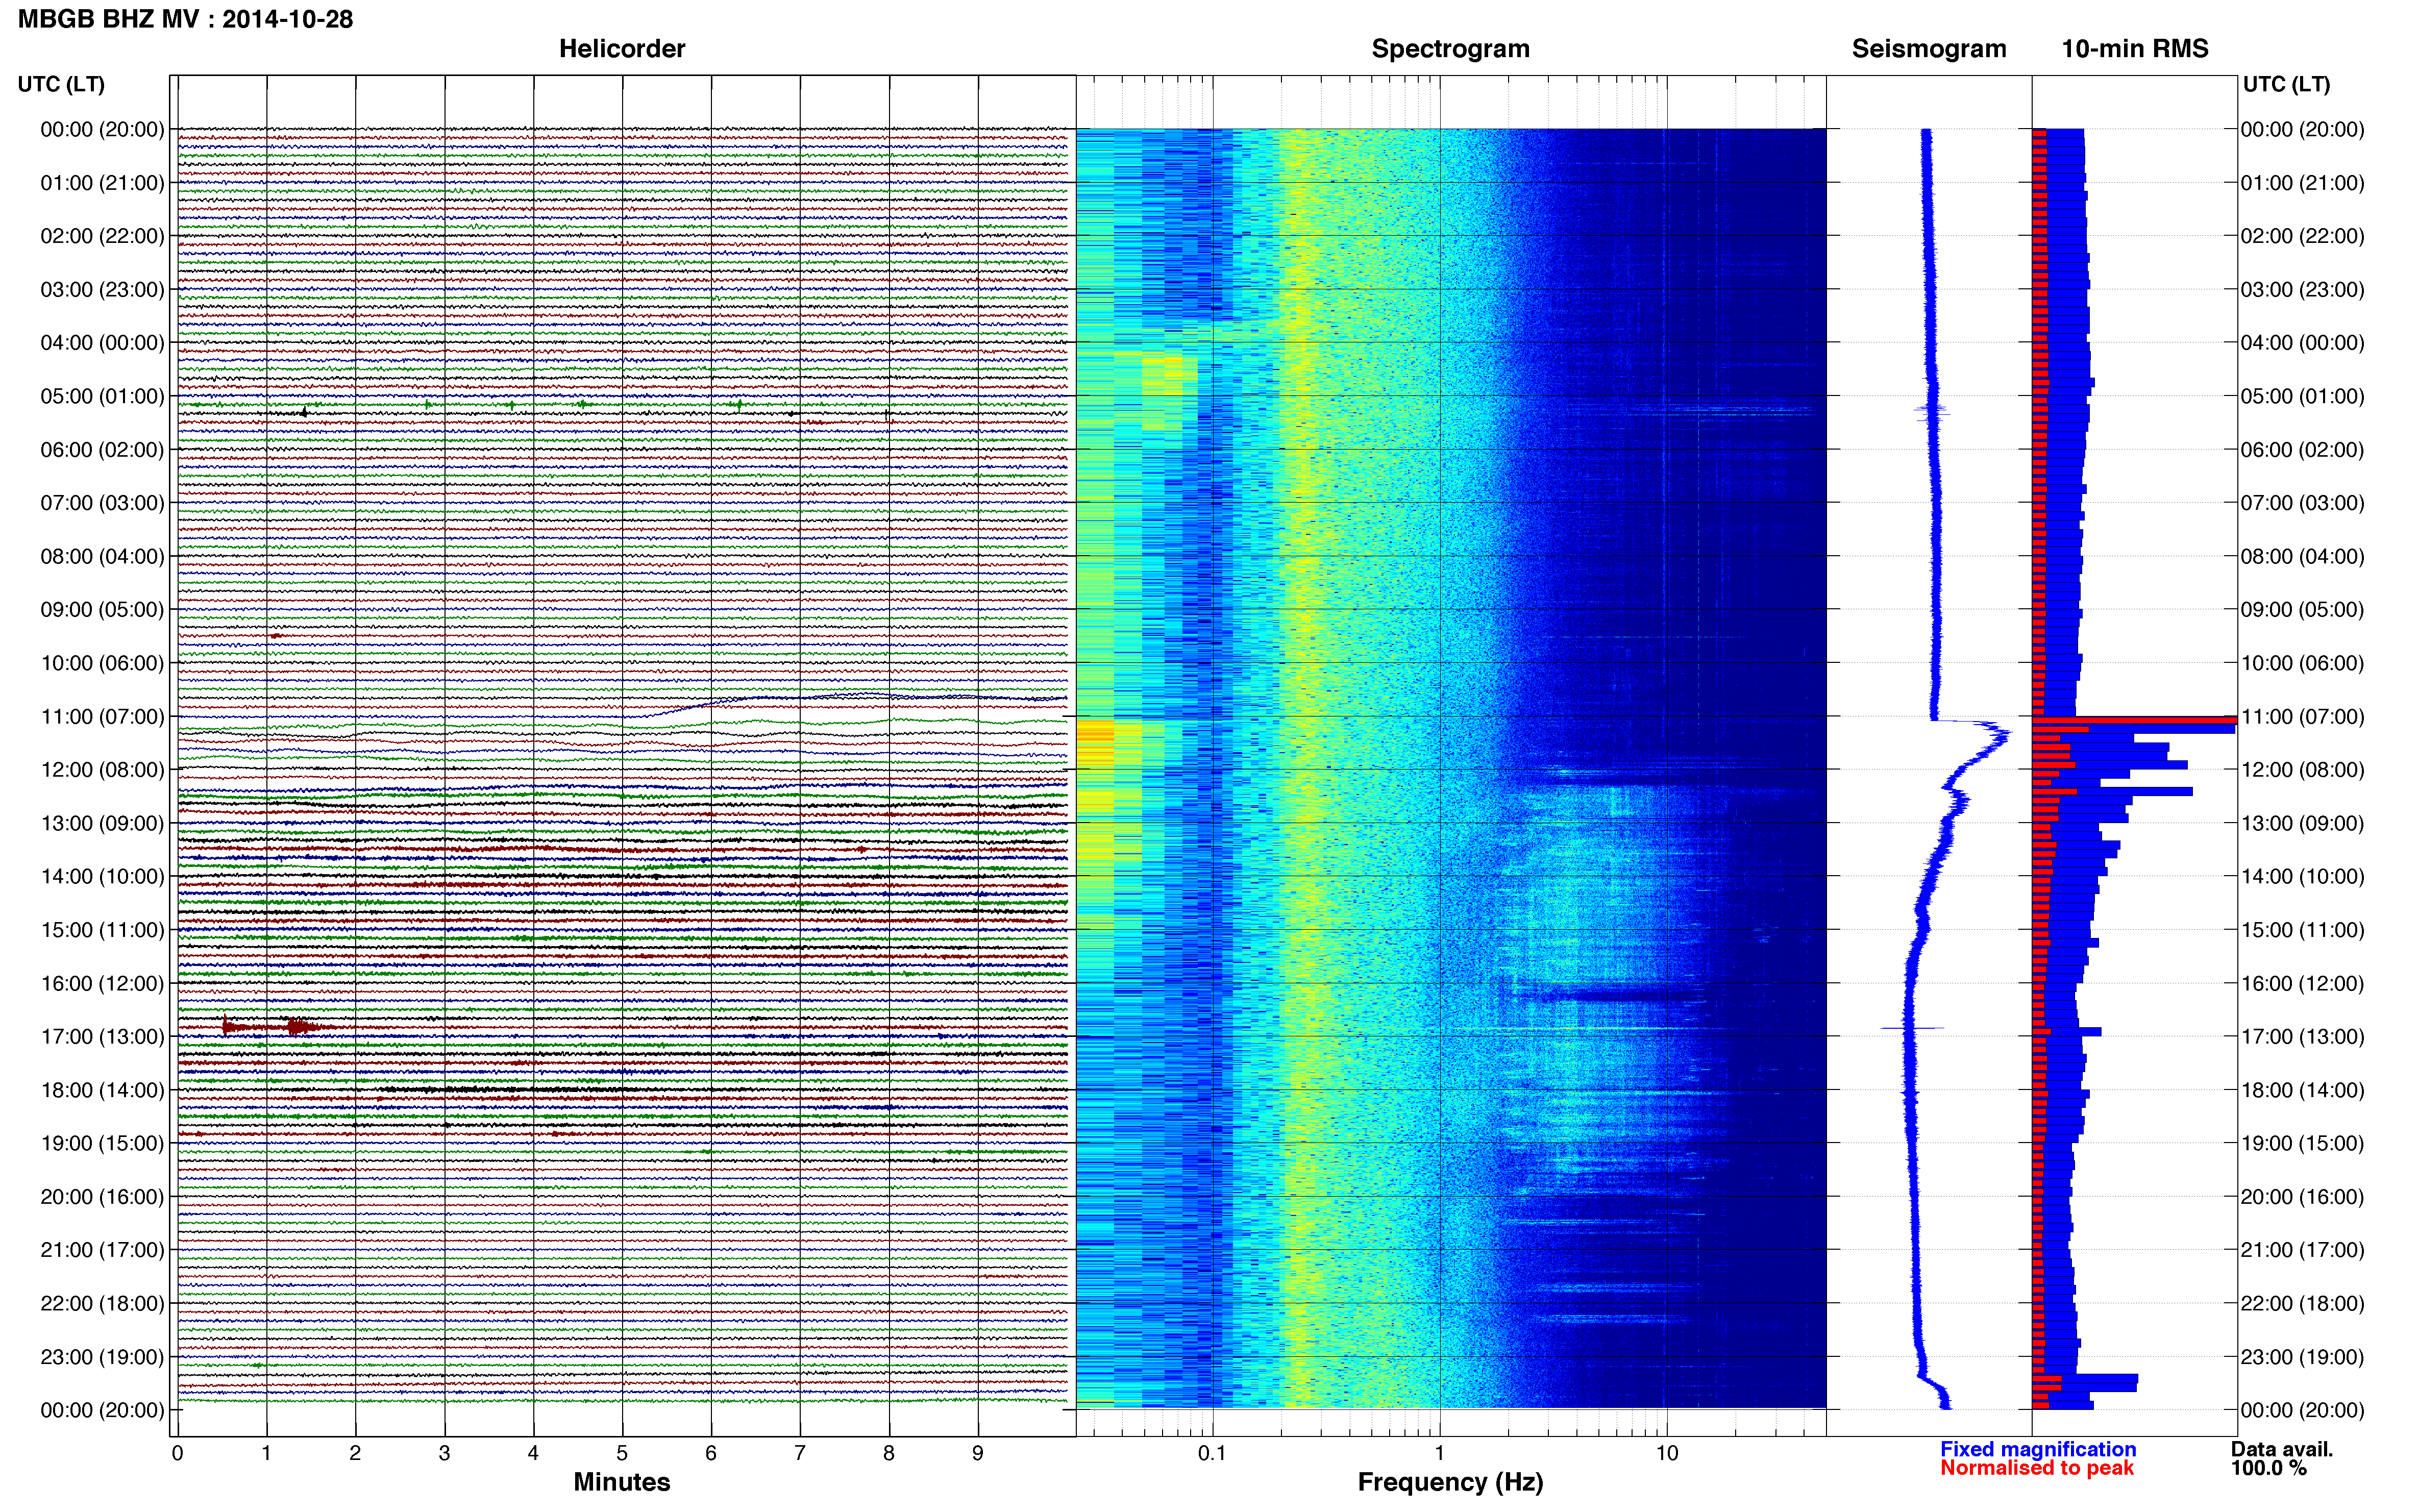2419x1512 pixels.
Task: Click the blue 'Fixed magnification' legend text
Action: coord(2038,1449)
